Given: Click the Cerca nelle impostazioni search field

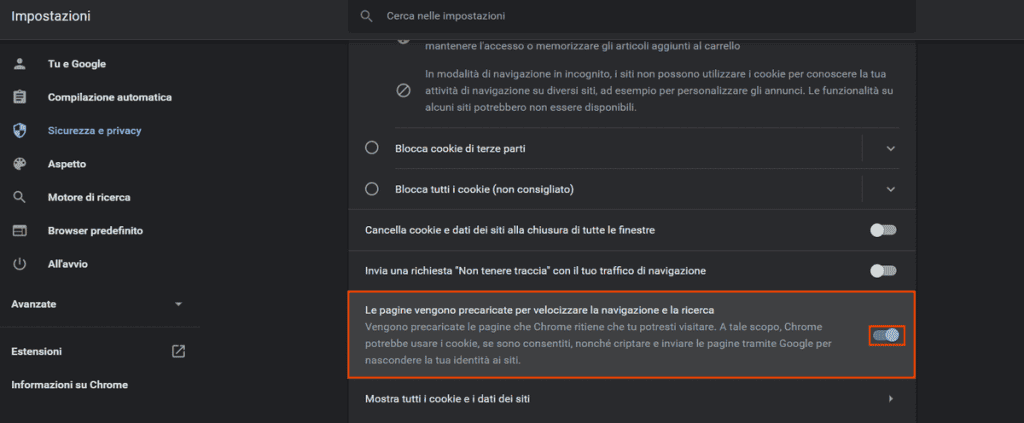Looking at the screenshot, I should coord(632,16).
